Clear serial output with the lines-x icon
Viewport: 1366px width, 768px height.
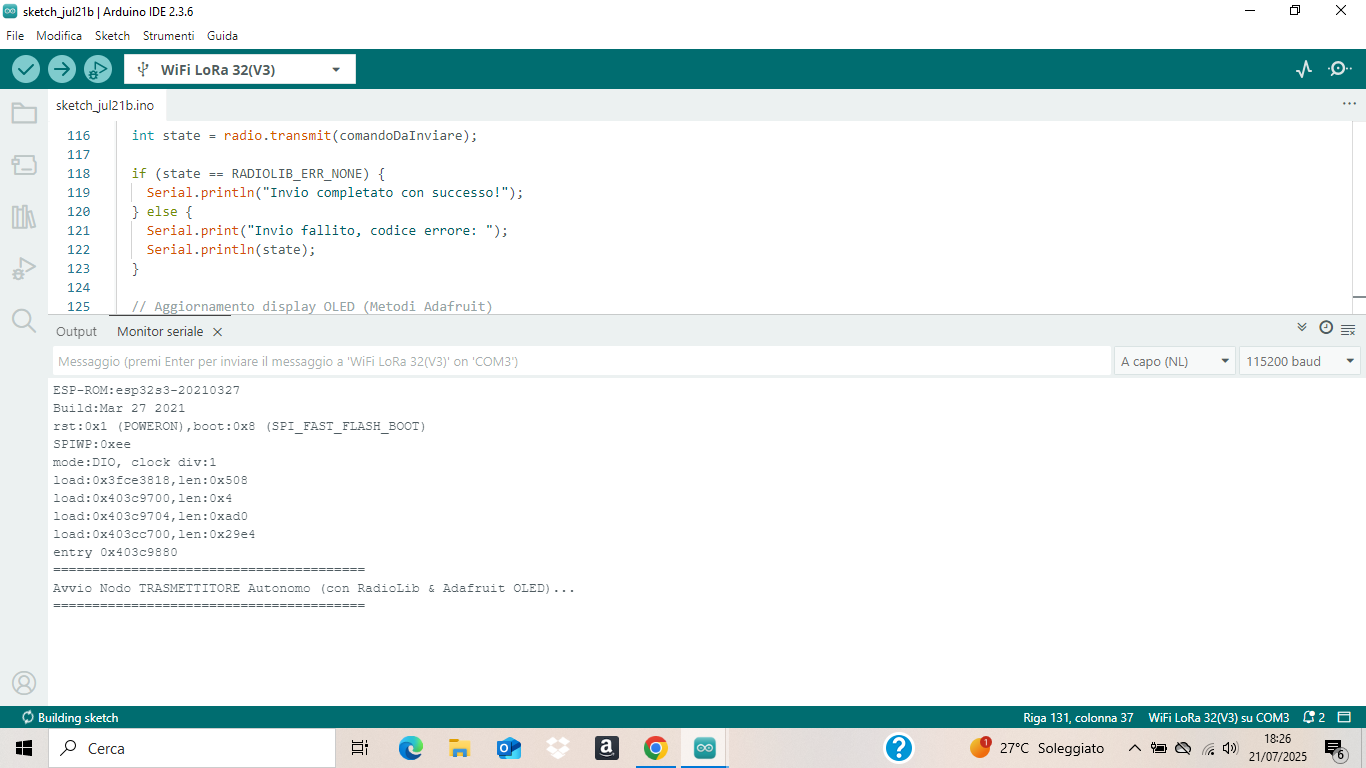coord(1348,329)
